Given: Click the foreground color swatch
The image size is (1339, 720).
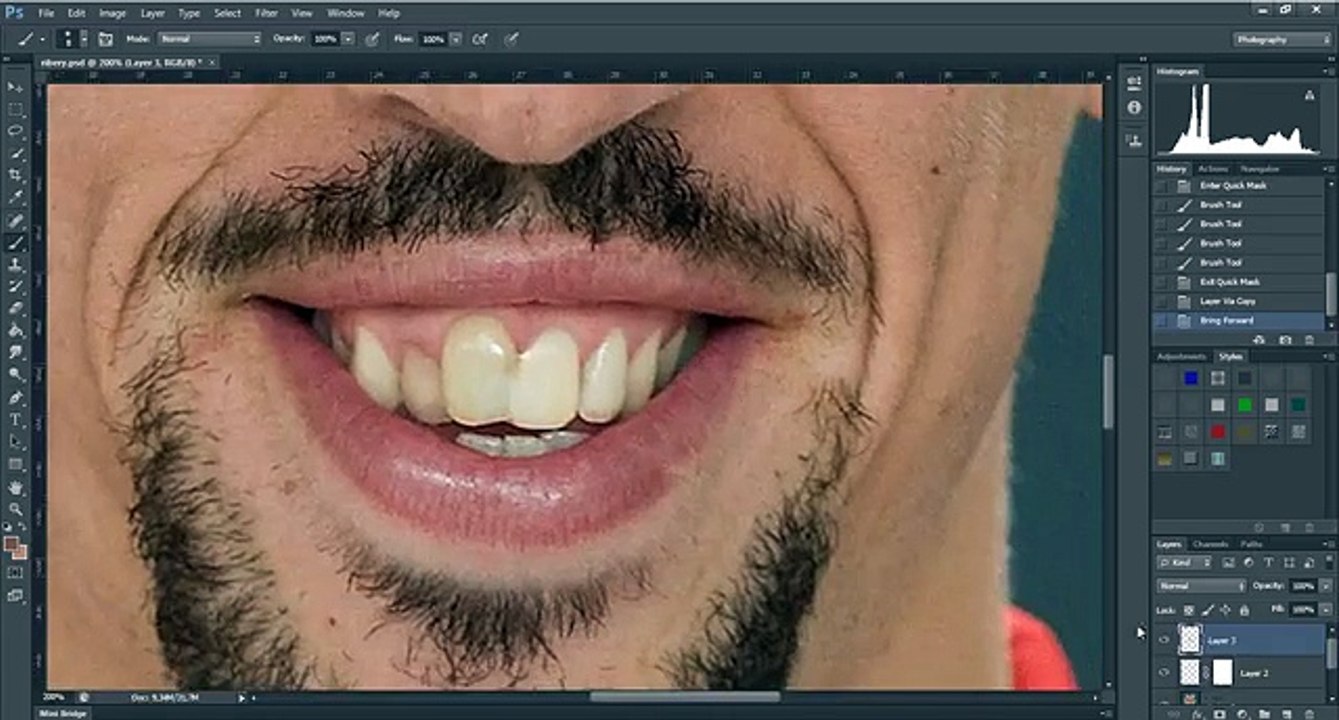Looking at the screenshot, I should (11, 544).
